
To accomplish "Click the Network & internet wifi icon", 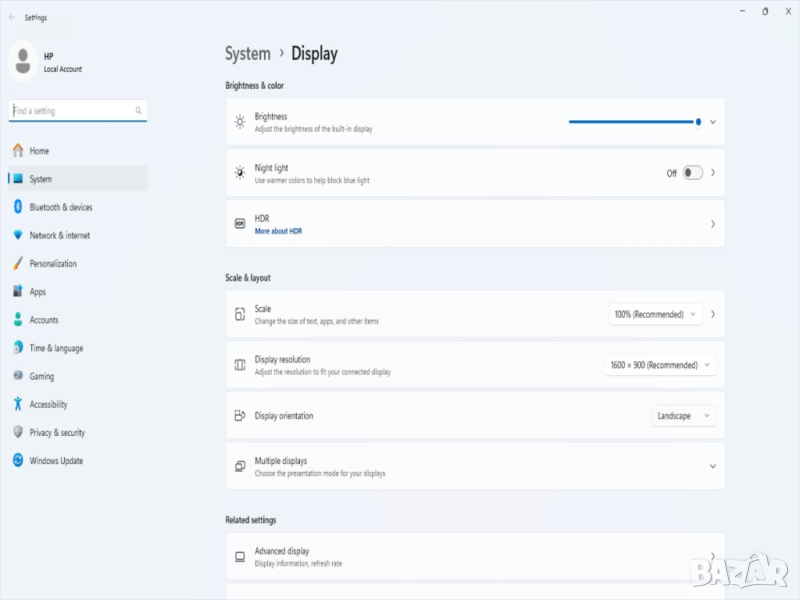I will pos(18,235).
